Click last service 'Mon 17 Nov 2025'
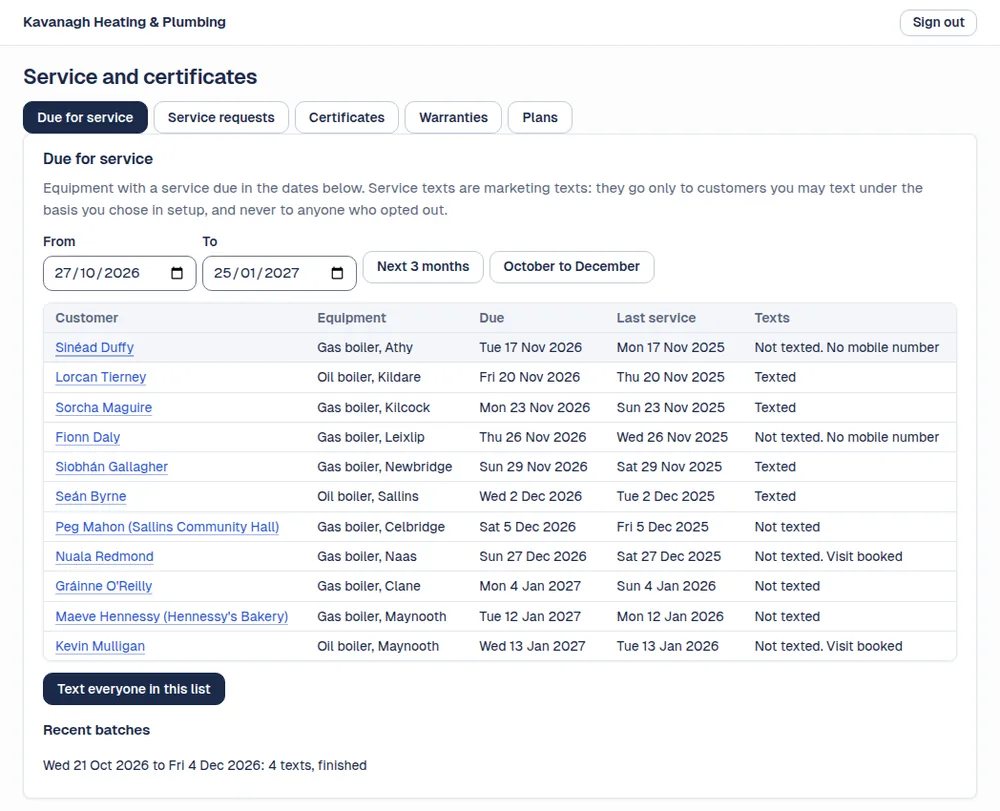 (670, 347)
